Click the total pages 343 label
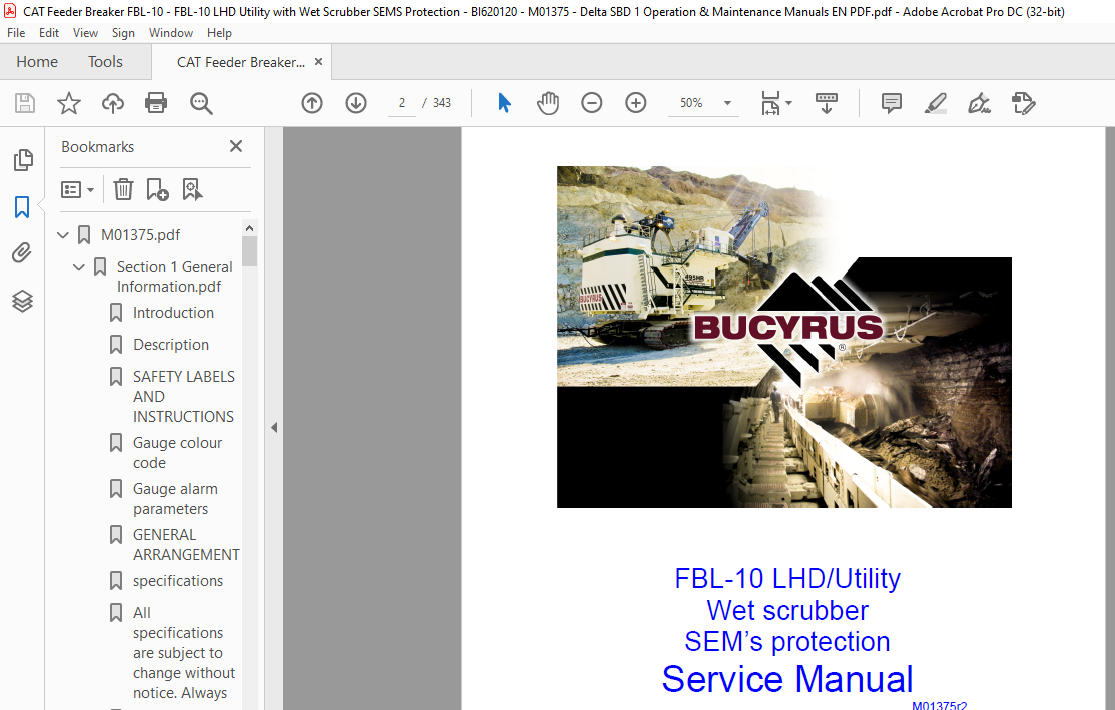 [x=442, y=103]
